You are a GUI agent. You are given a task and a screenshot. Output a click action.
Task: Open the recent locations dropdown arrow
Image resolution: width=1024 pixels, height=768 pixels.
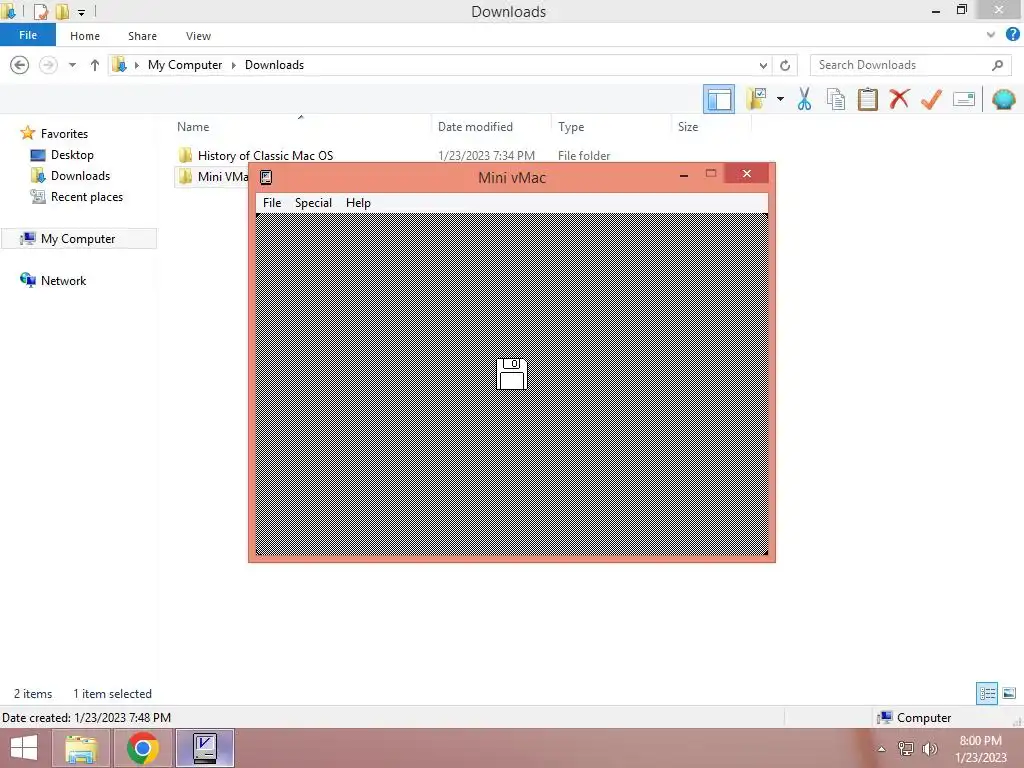[72, 65]
